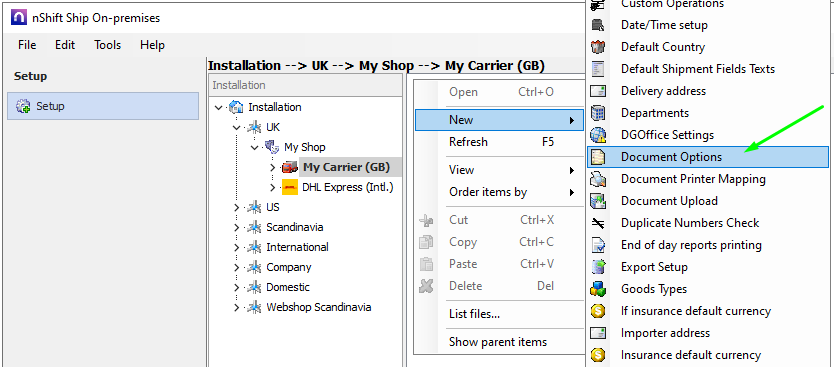The height and width of the screenshot is (367, 834).
Task: Expand the US tree node
Action: (x=237, y=207)
